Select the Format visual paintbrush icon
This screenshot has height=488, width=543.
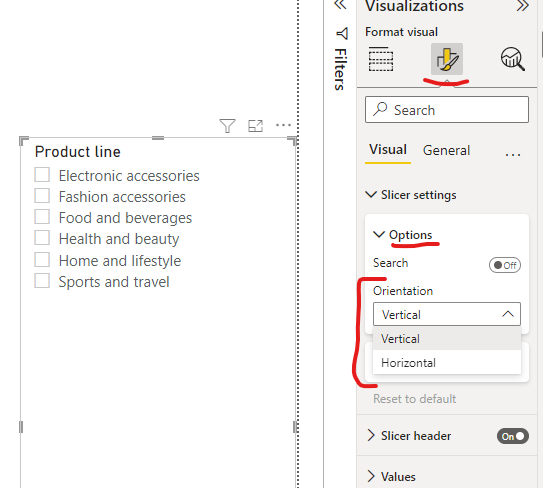447,59
